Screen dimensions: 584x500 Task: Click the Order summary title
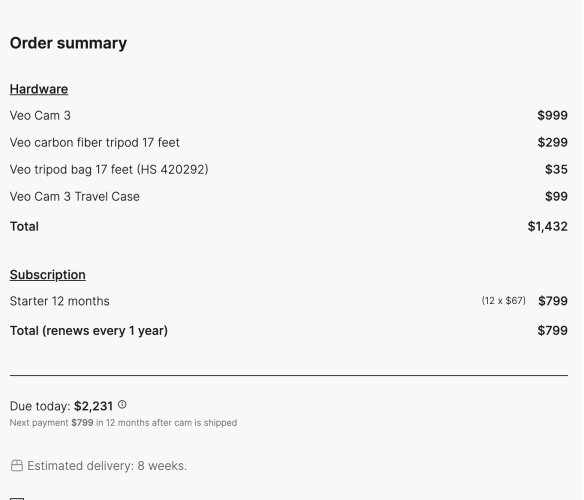click(x=68, y=43)
